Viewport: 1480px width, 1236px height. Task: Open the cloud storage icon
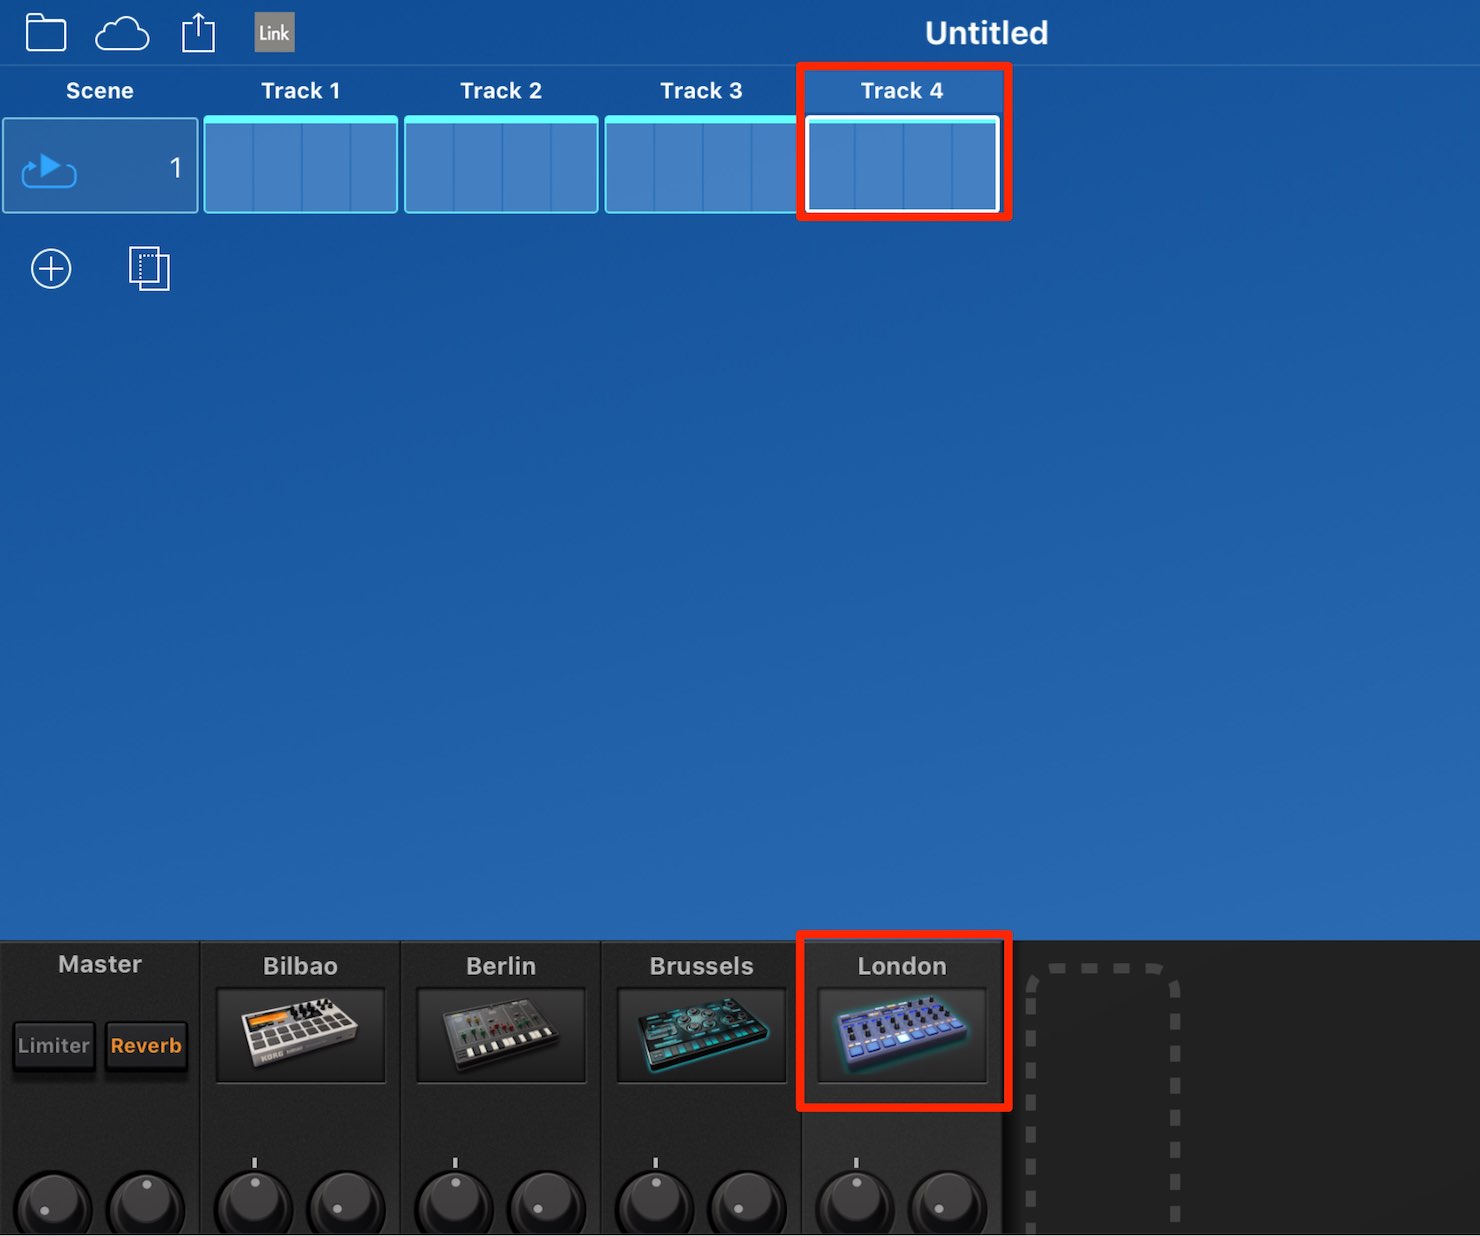pyautogui.click(x=122, y=34)
